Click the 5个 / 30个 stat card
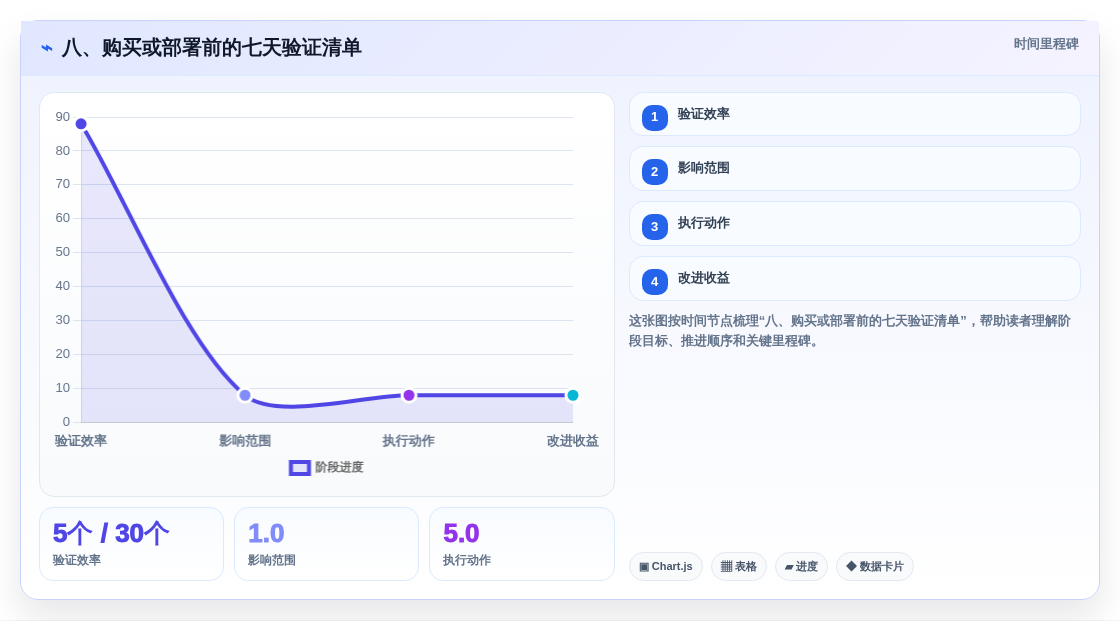This screenshot has width=1120, height=621. (x=131, y=544)
